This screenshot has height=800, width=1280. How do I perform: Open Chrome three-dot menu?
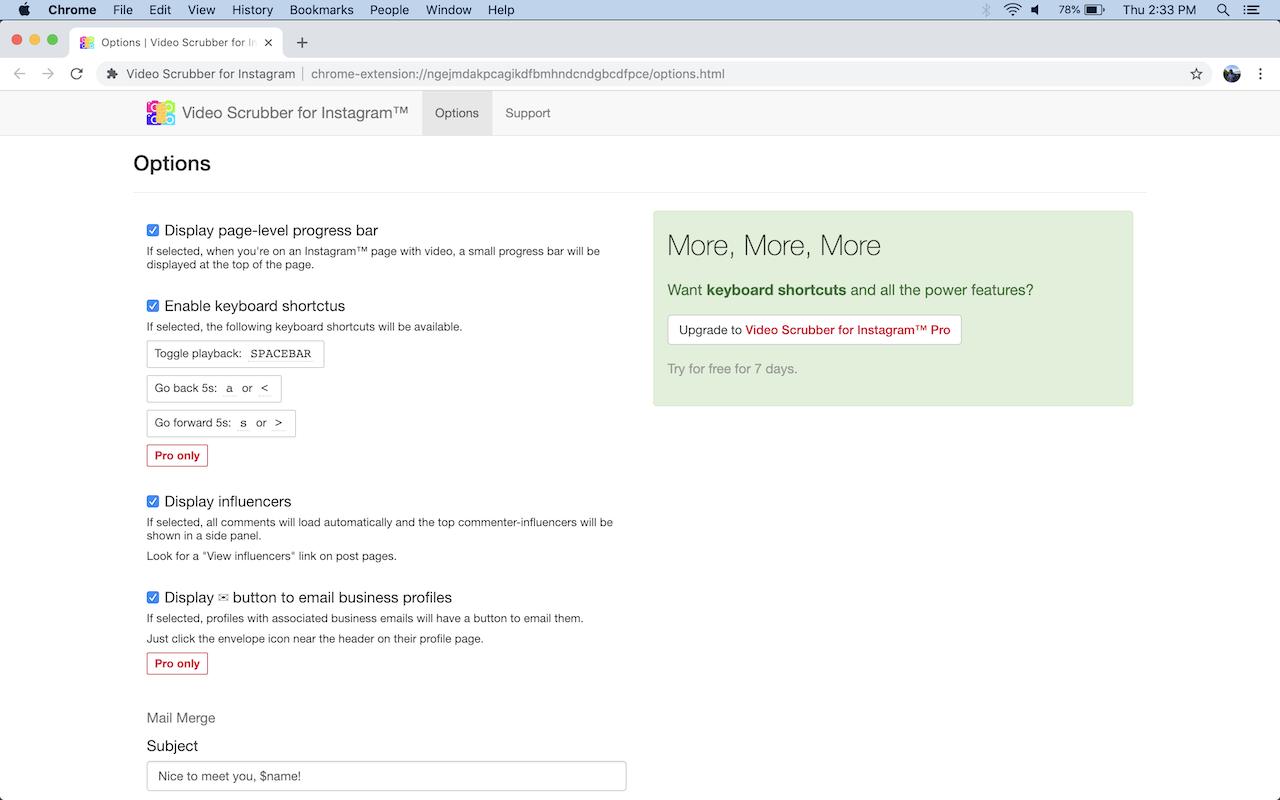pos(1261,74)
